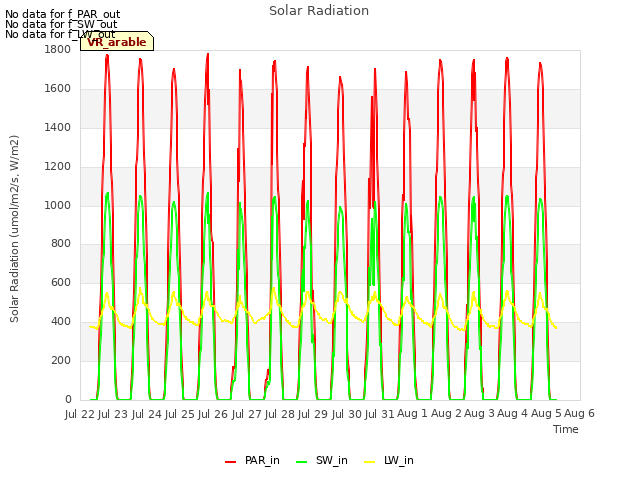640x480 pixels.
Task: Click the Jul 23 x-axis date label
Action: [x=113, y=414]
